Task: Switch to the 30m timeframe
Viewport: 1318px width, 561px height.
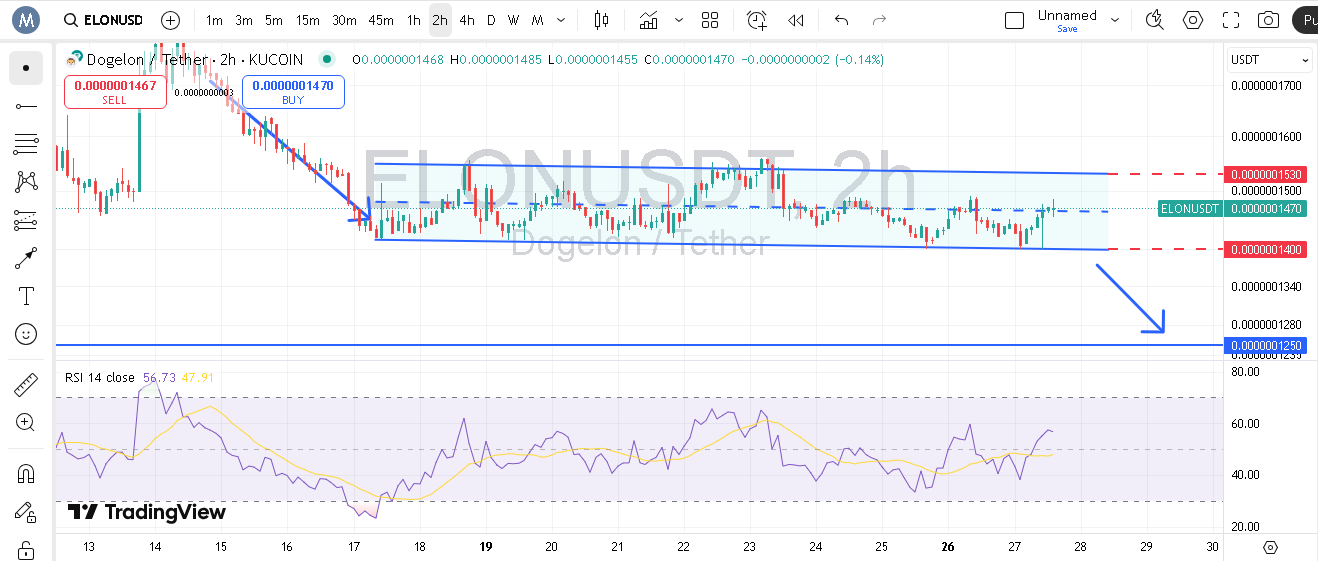Action: (344, 20)
